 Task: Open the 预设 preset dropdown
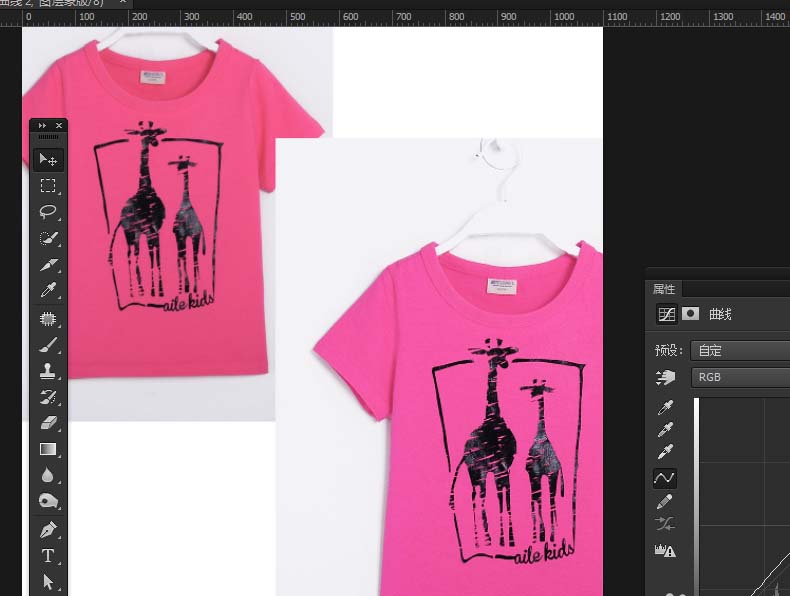(740, 351)
